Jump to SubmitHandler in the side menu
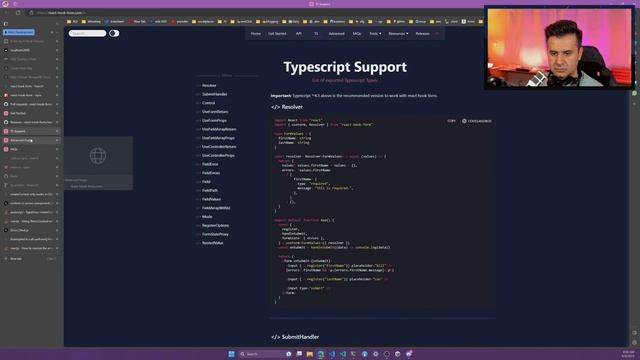 (x=215, y=94)
